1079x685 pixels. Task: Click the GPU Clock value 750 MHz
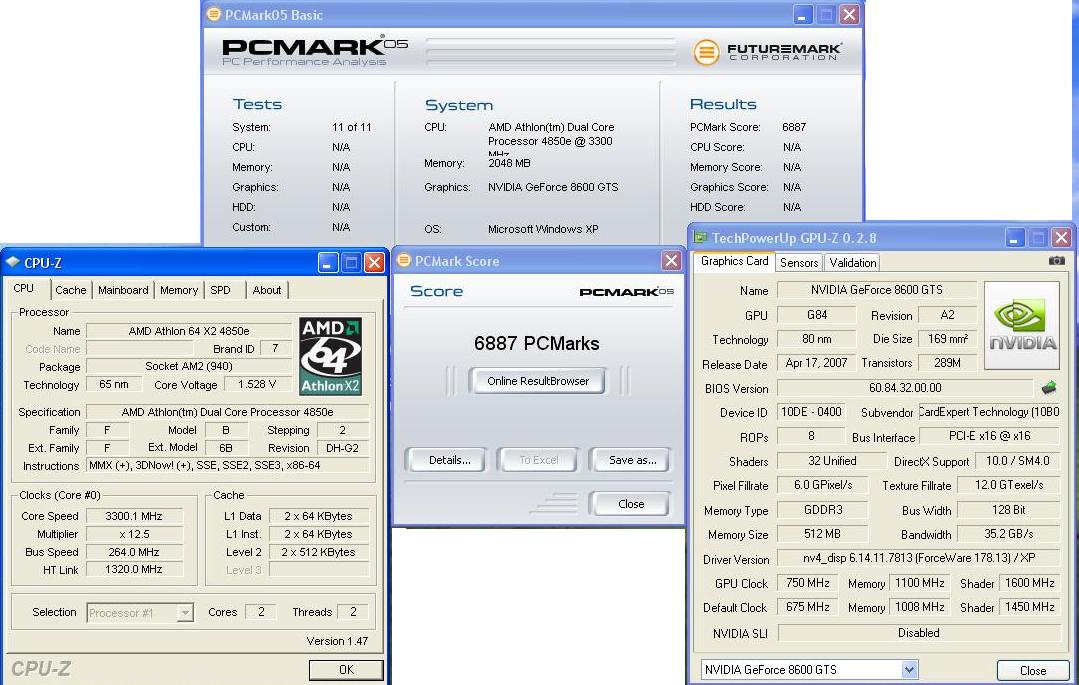[x=807, y=582]
